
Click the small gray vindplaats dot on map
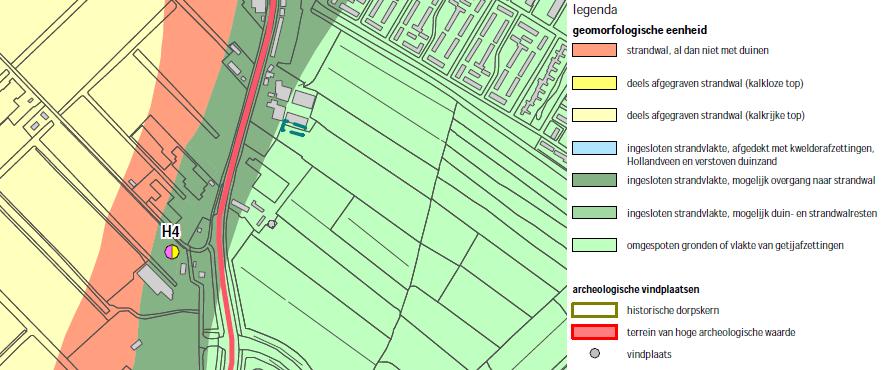pyautogui.click(x=272, y=224)
